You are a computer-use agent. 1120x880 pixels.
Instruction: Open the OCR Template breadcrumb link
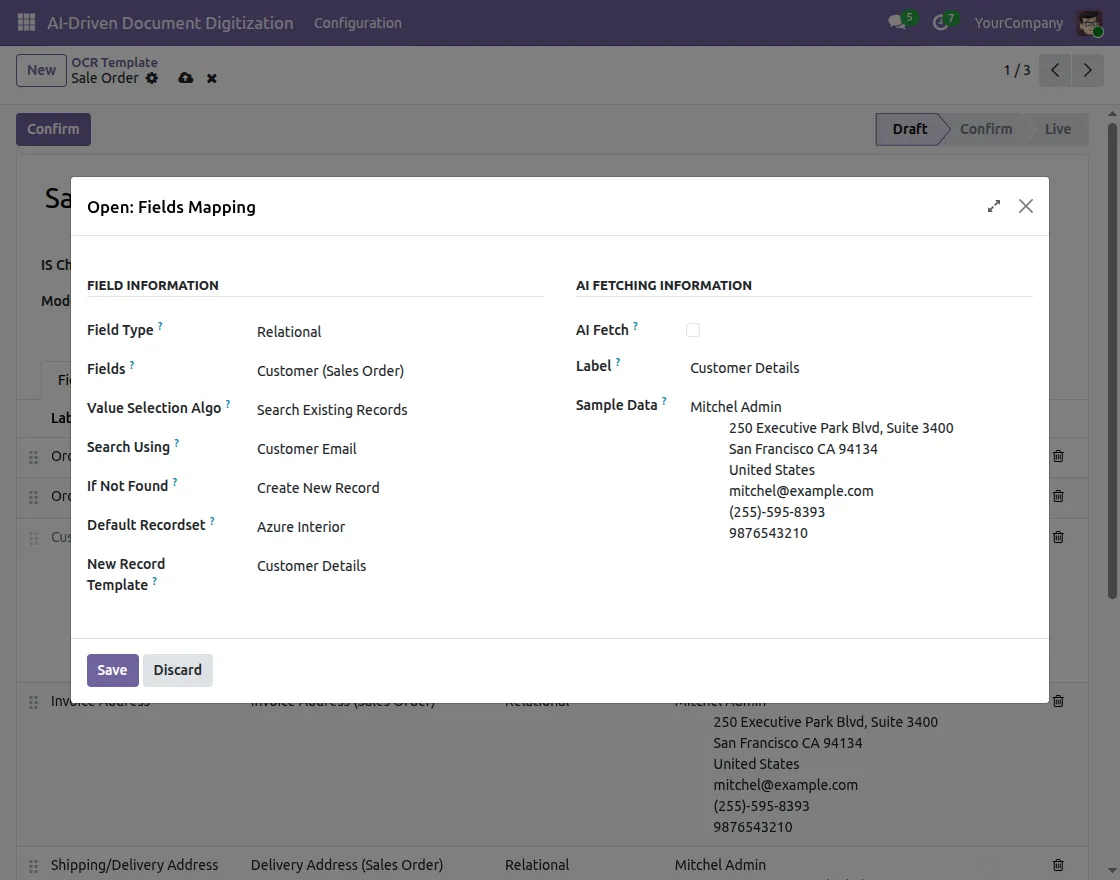pyautogui.click(x=114, y=62)
